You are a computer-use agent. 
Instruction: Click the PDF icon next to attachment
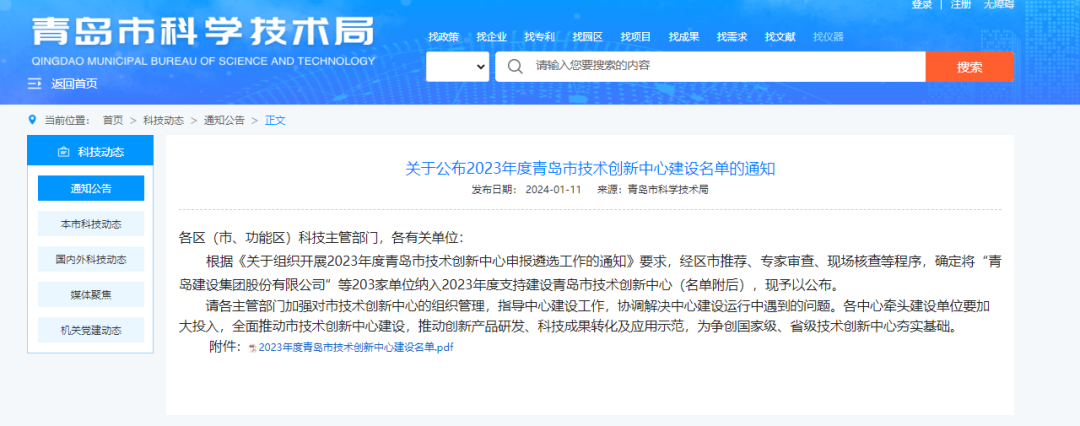pyautogui.click(x=251, y=347)
